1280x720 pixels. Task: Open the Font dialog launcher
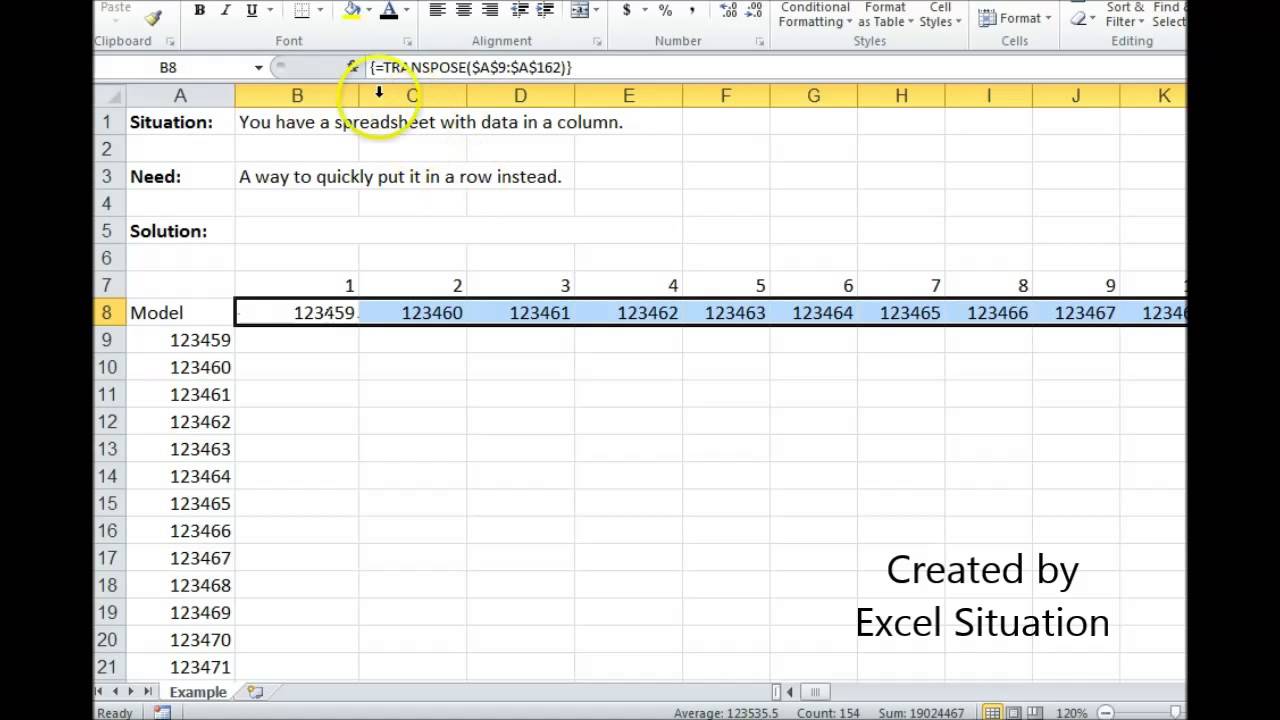point(407,42)
